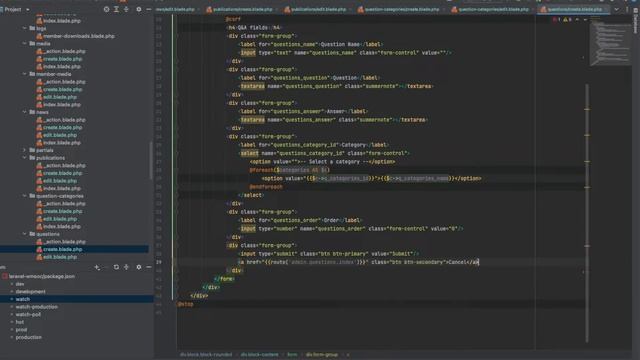This screenshot has width=640, height=360.
Task: Click Collapse All icon in Project panel toolbar
Action: (126, 9)
